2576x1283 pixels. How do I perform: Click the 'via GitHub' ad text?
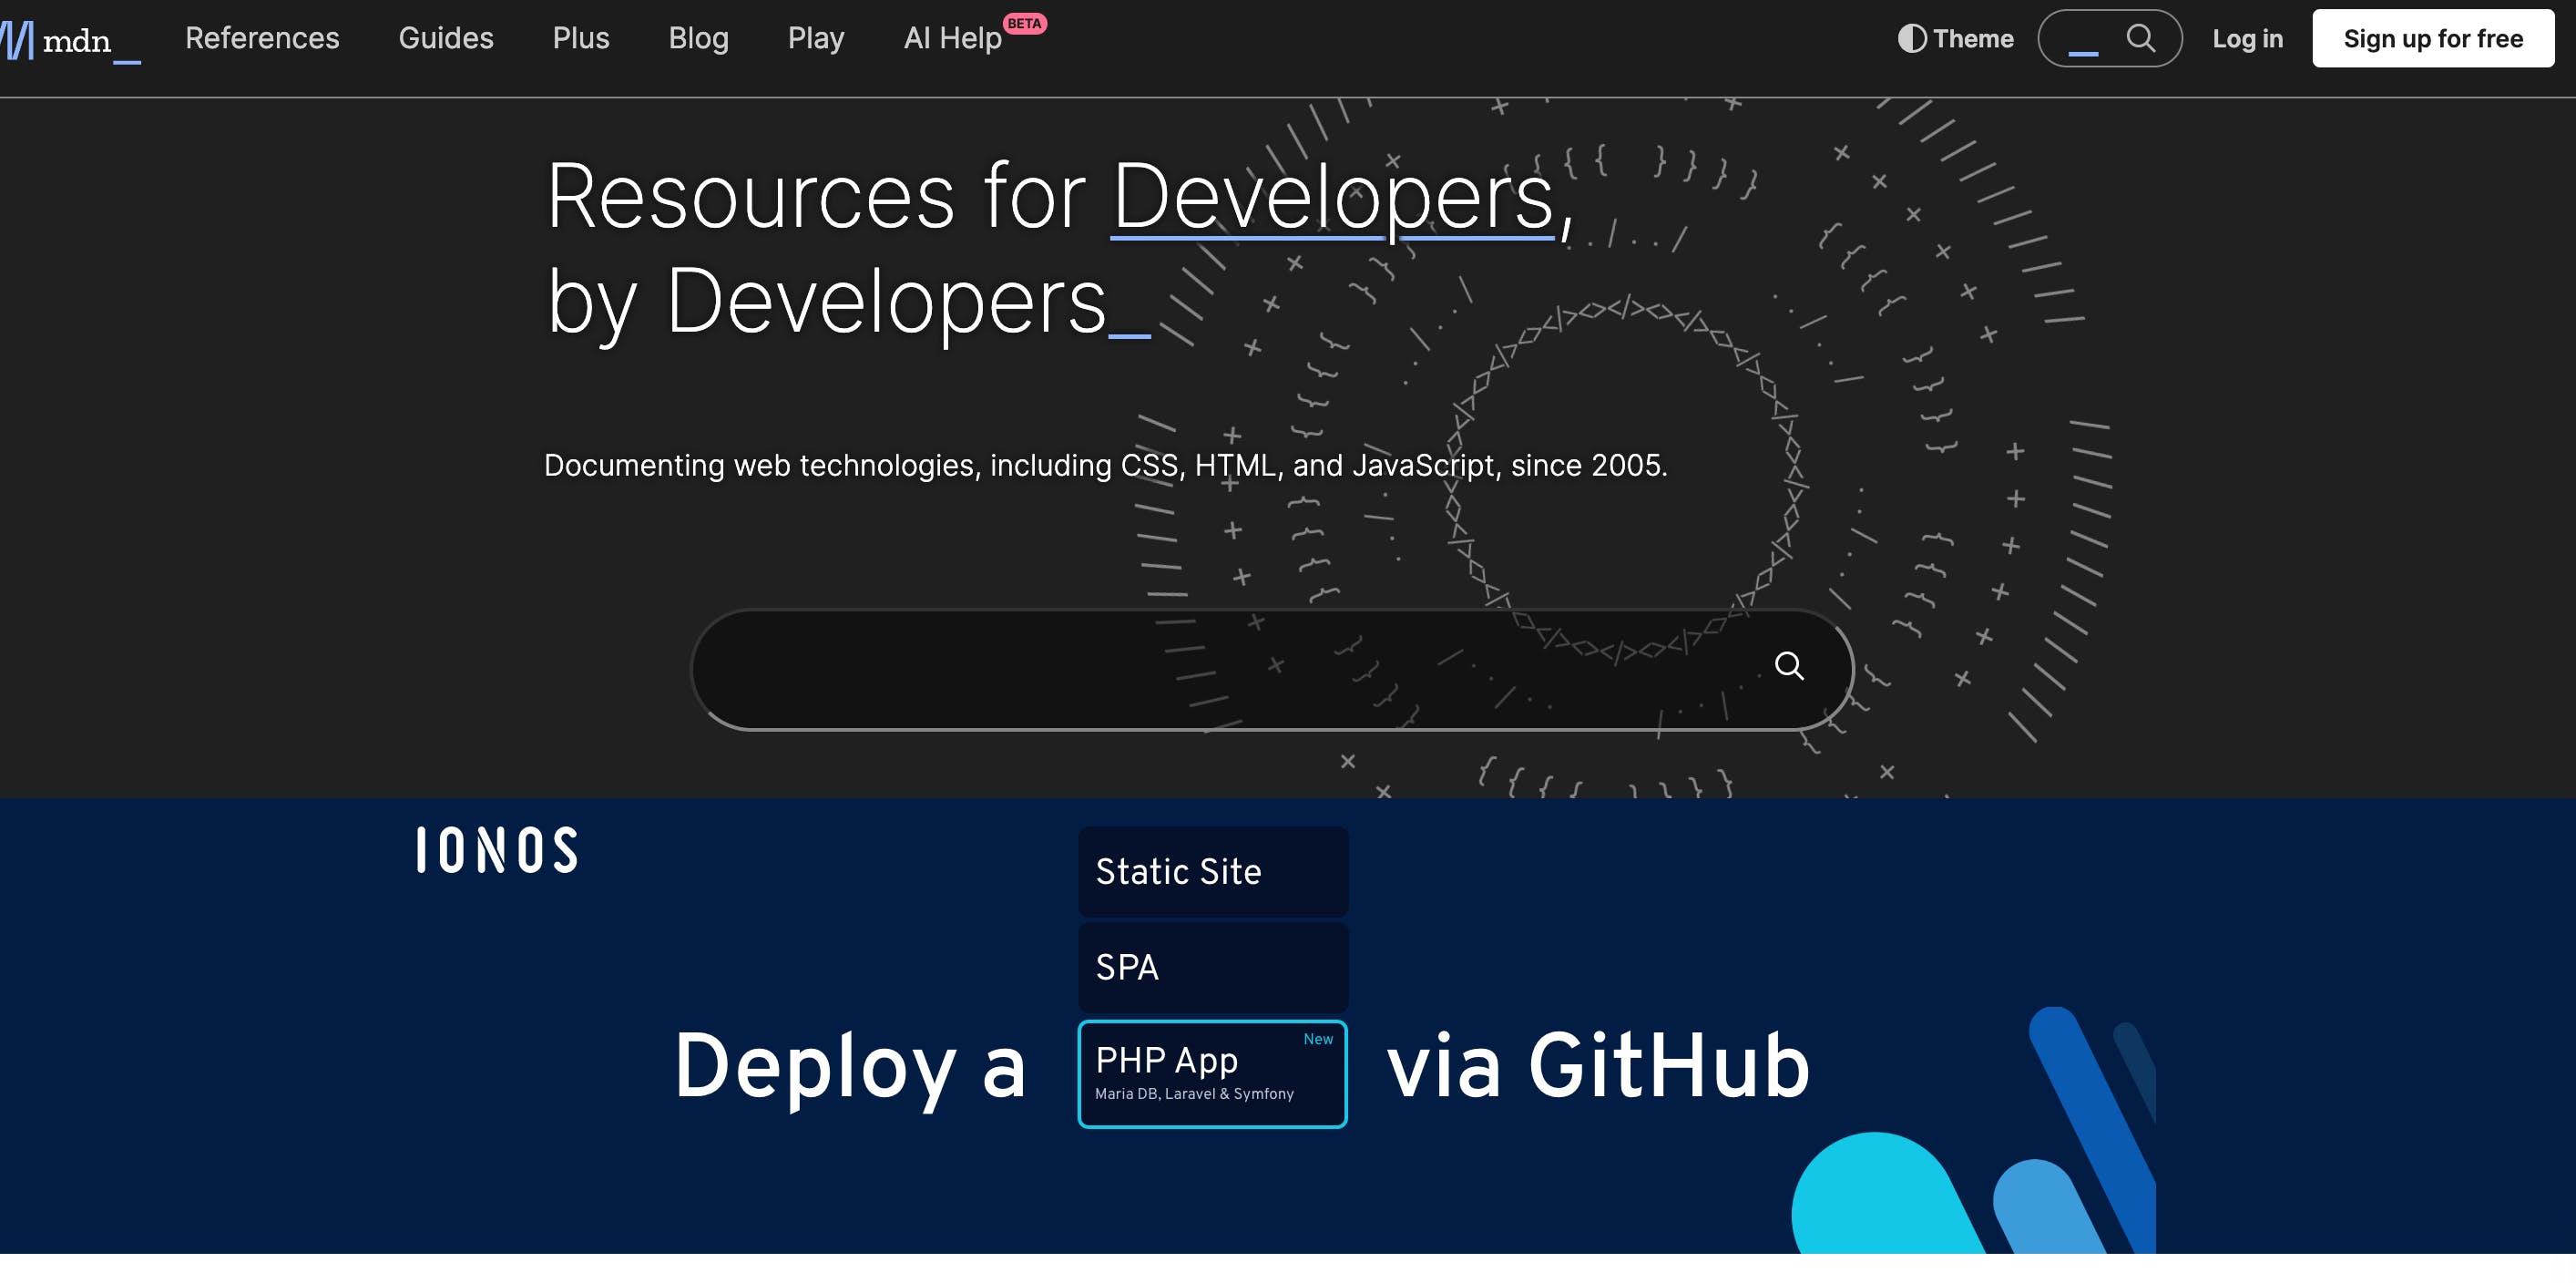pos(1598,1066)
